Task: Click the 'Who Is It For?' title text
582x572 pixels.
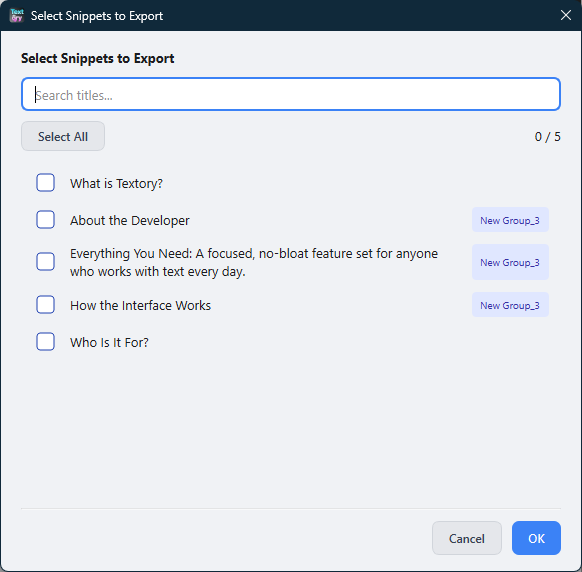Action: [109, 343]
